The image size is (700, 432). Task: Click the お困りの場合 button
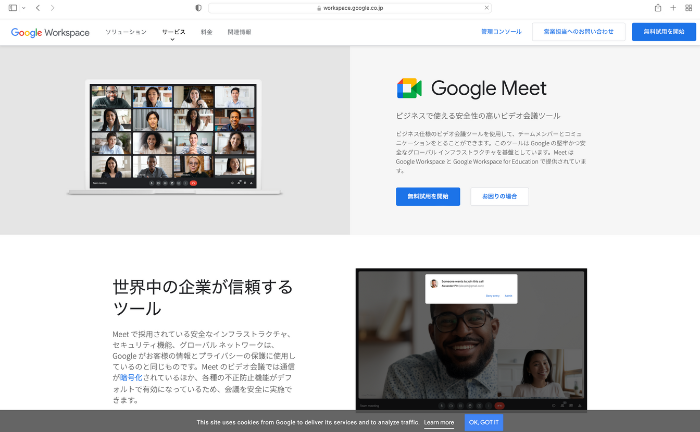pyautogui.click(x=499, y=196)
